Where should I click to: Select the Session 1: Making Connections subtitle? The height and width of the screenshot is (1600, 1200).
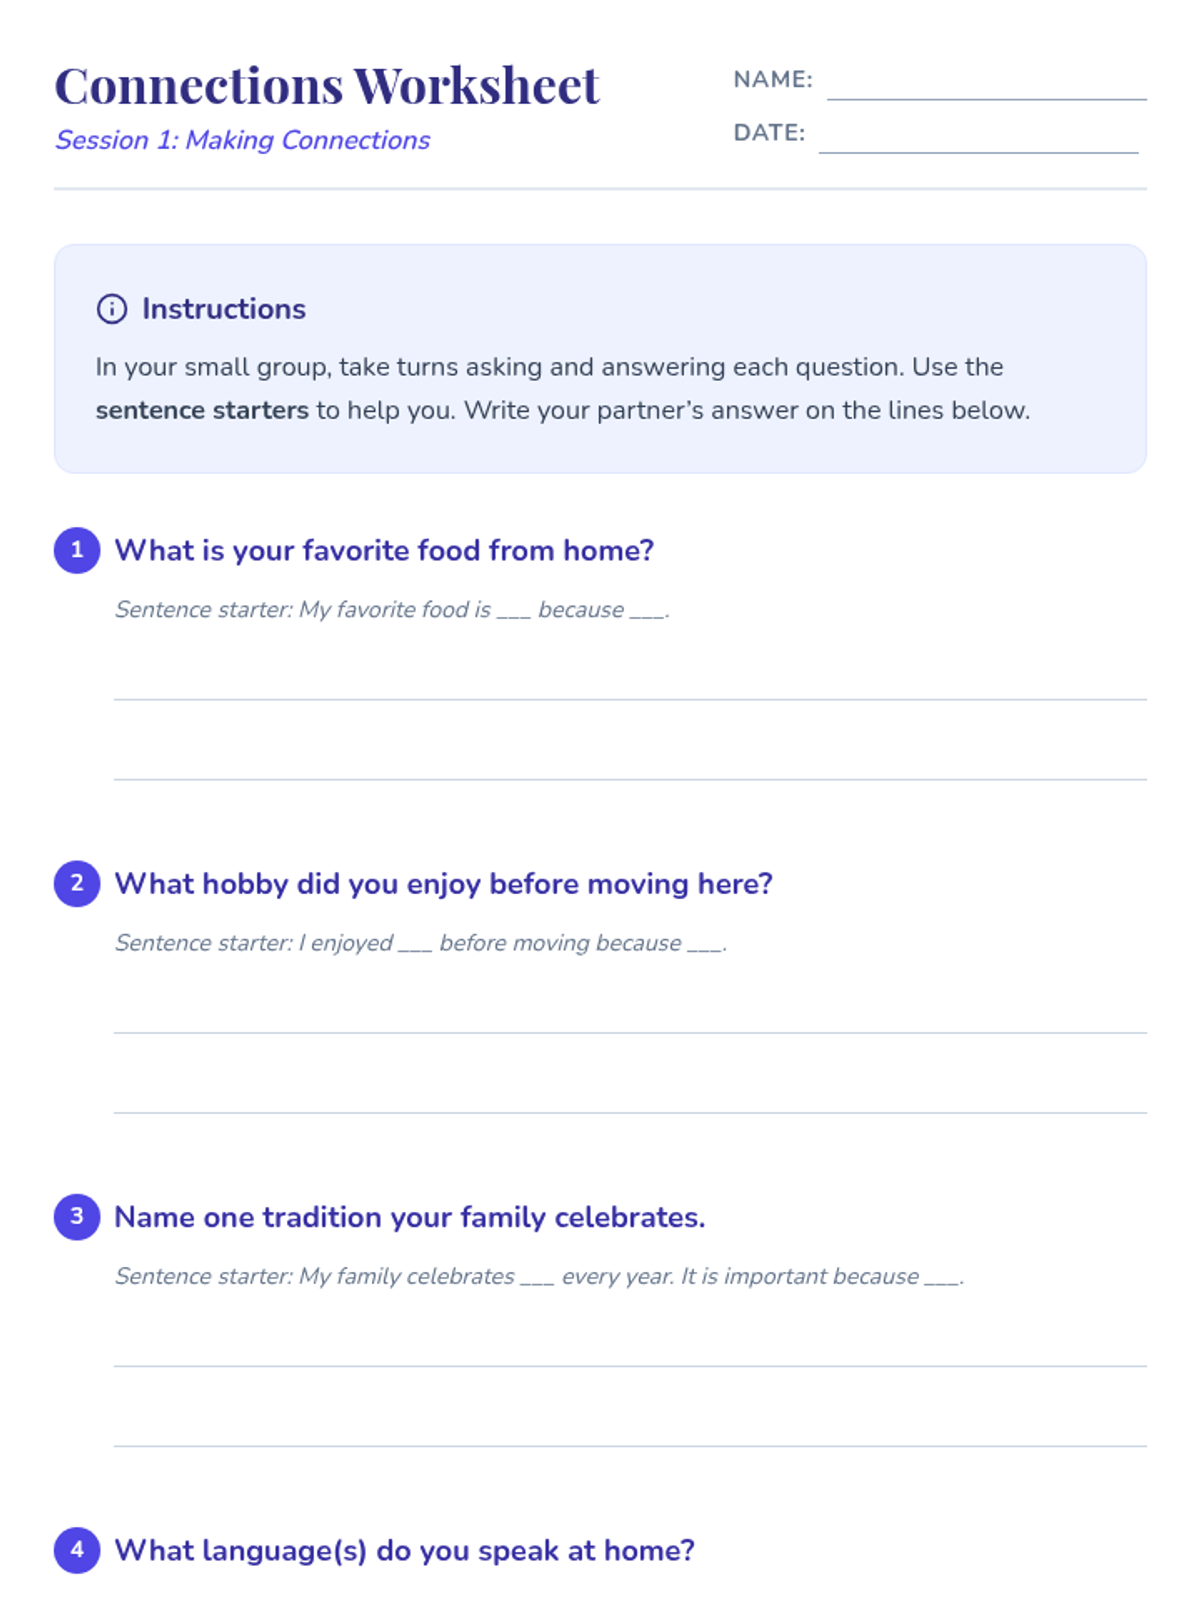(x=243, y=140)
